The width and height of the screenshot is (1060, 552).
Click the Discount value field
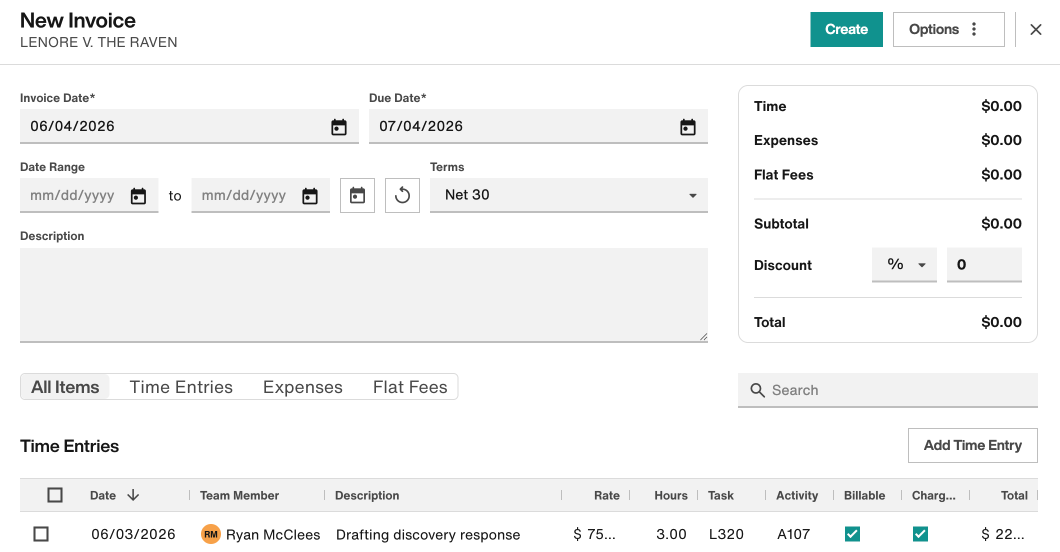coord(984,265)
